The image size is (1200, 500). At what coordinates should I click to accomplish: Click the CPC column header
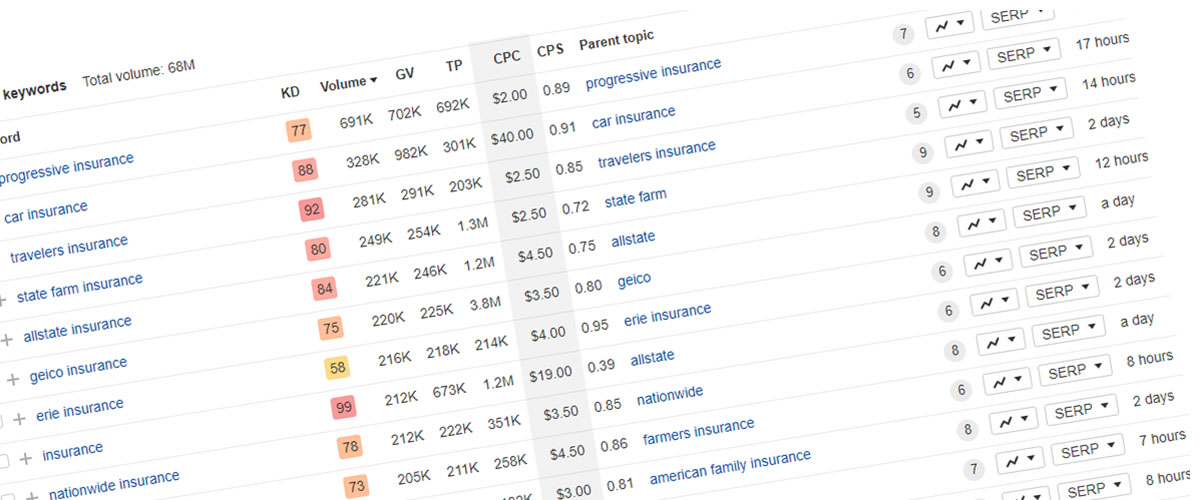pyautogui.click(x=507, y=59)
